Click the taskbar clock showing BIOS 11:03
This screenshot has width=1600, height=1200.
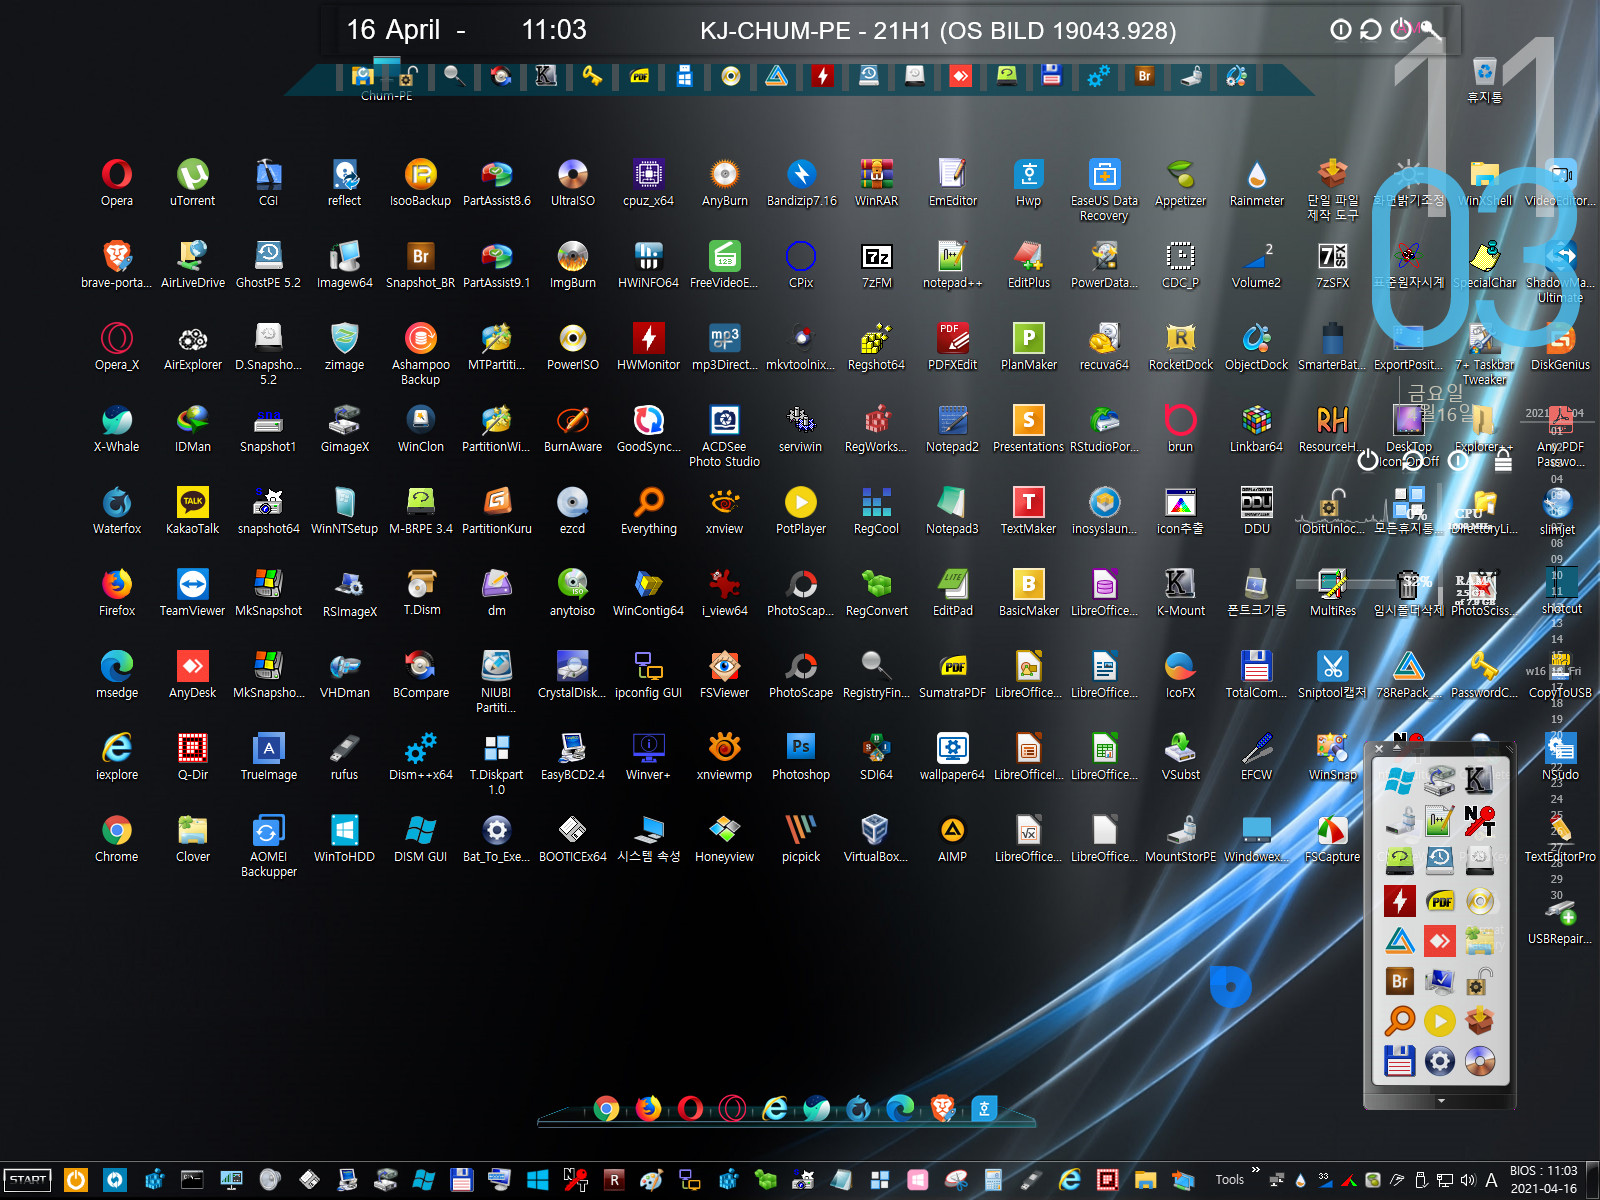click(x=1544, y=1180)
